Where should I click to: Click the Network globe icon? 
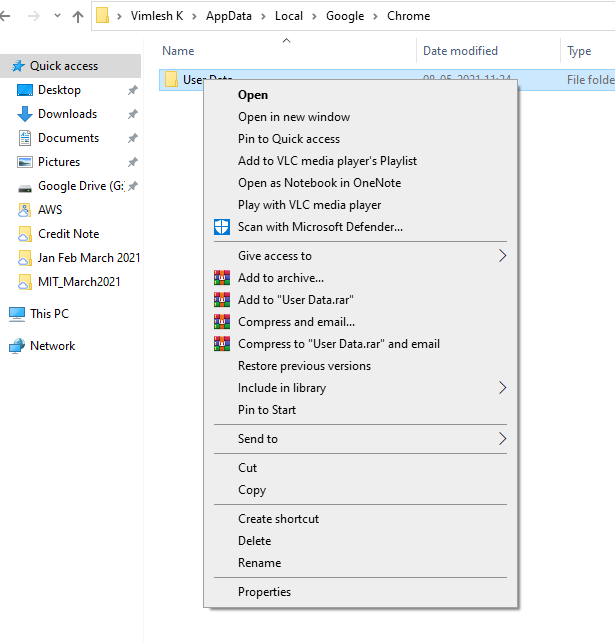pos(17,346)
